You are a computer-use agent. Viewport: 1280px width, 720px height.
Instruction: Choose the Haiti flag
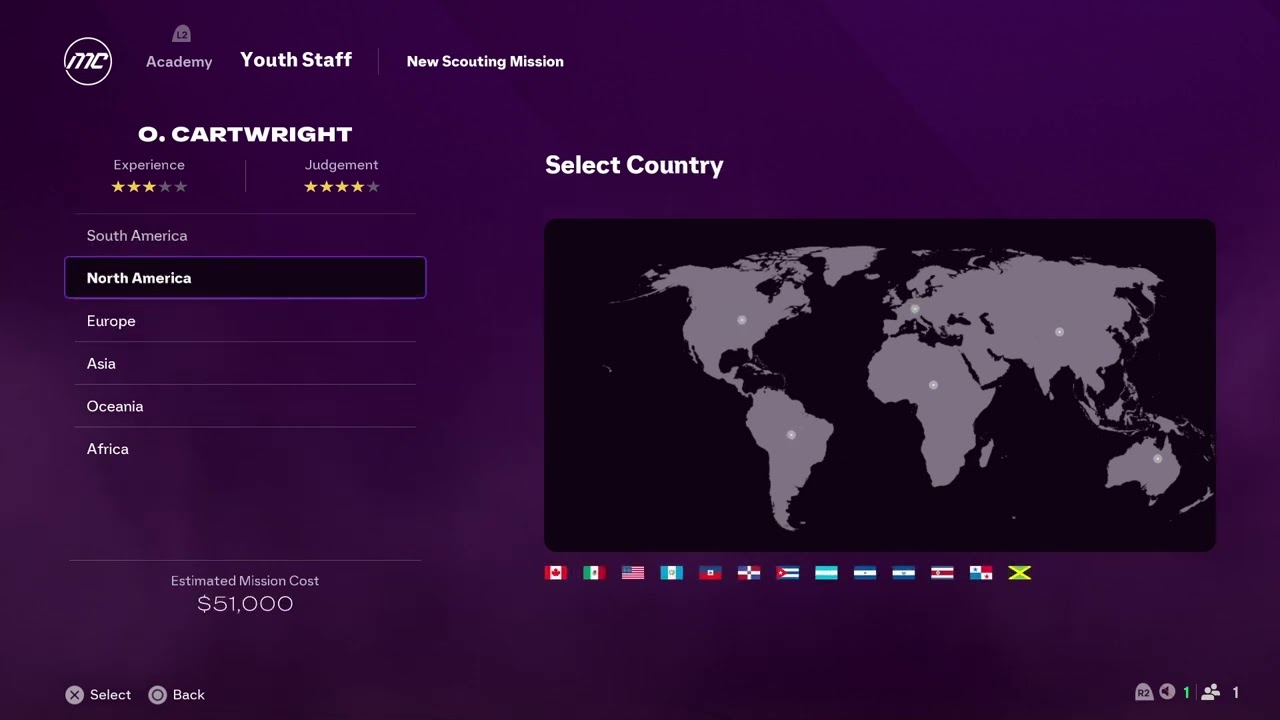pos(710,573)
